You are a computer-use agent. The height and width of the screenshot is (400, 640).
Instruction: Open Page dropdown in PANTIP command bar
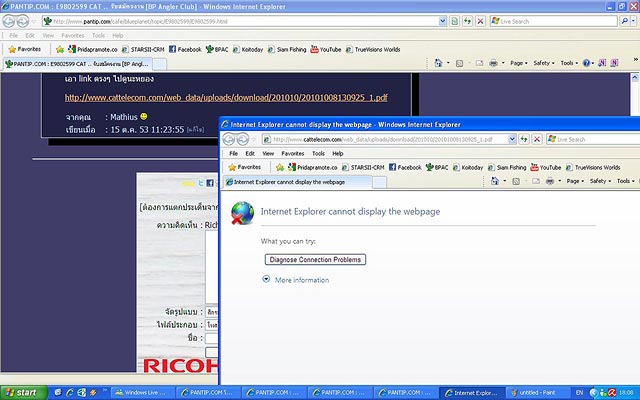pos(519,63)
